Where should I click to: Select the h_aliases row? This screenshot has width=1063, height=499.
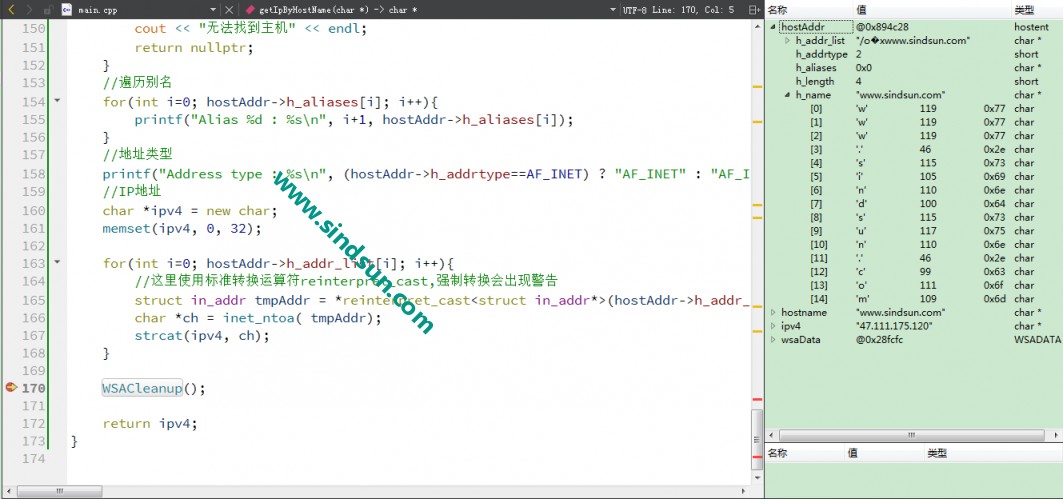point(914,68)
